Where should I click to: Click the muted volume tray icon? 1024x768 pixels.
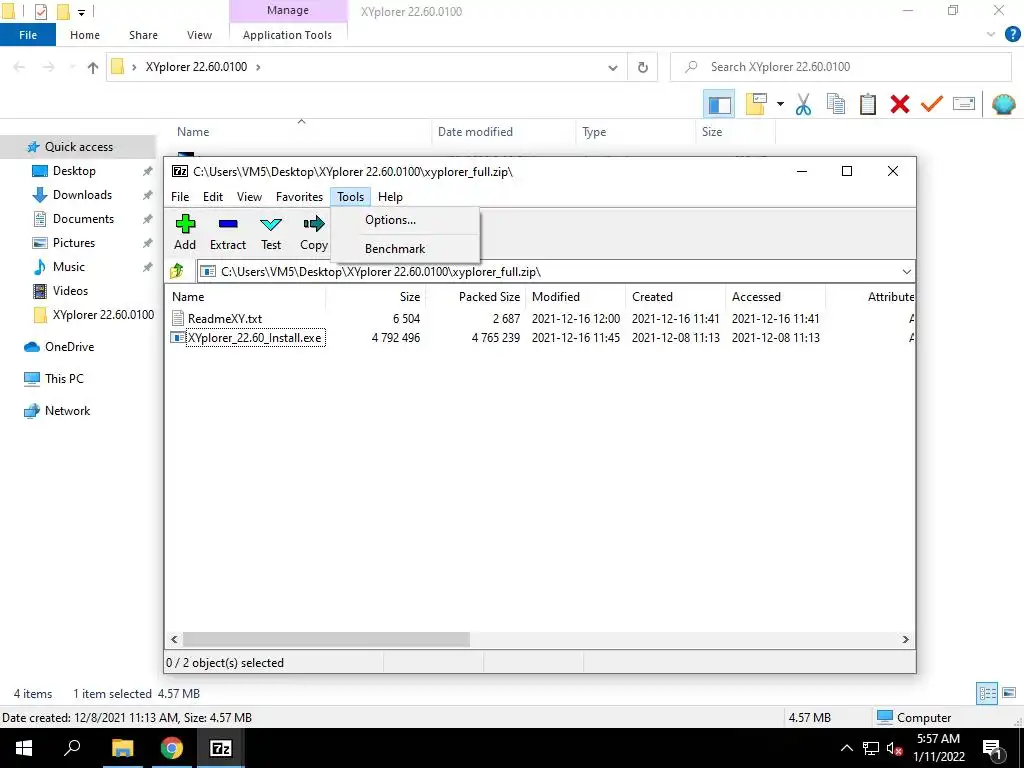894,748
